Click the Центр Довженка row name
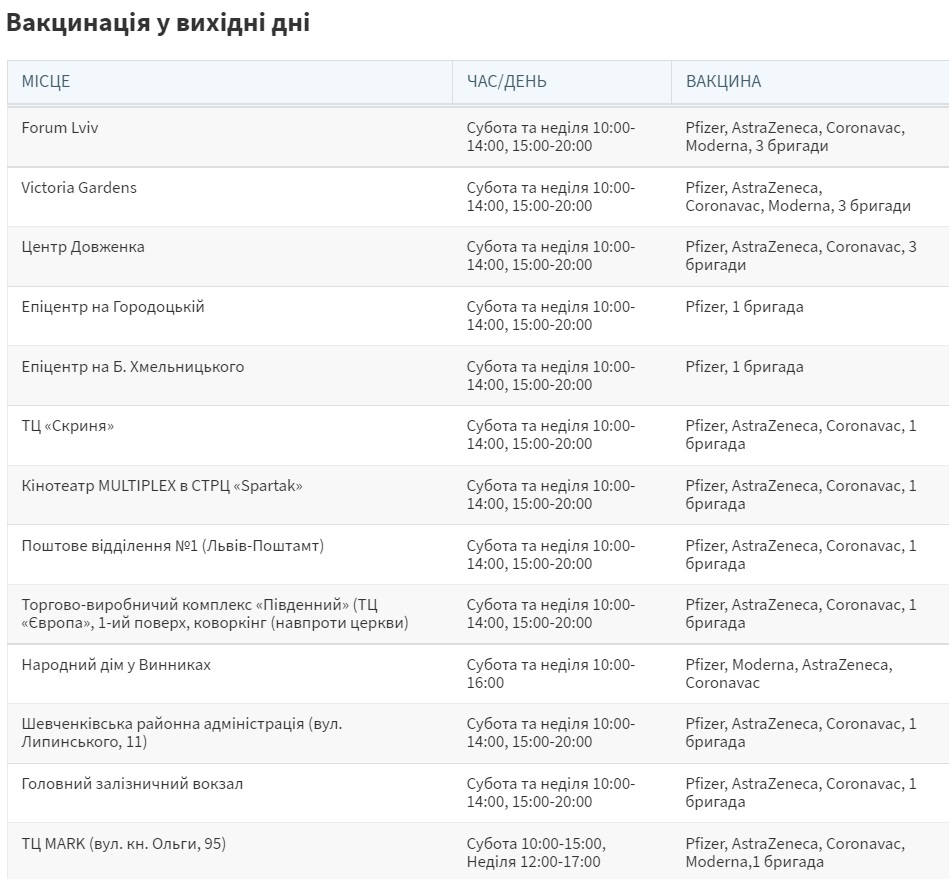 pos(83,247)
